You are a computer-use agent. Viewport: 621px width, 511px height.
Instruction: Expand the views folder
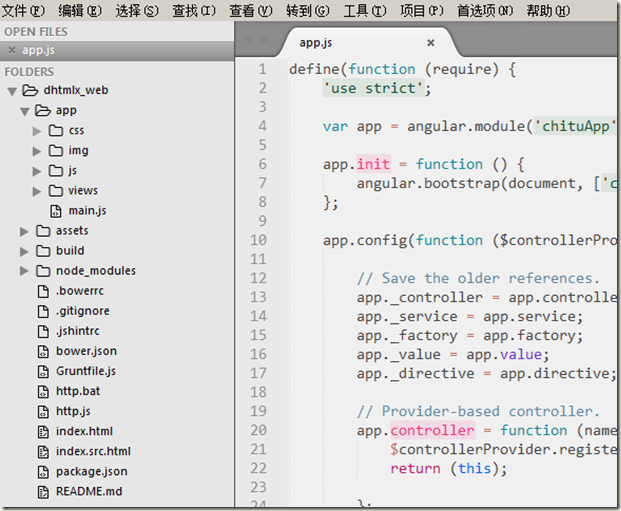coord(37,191)
